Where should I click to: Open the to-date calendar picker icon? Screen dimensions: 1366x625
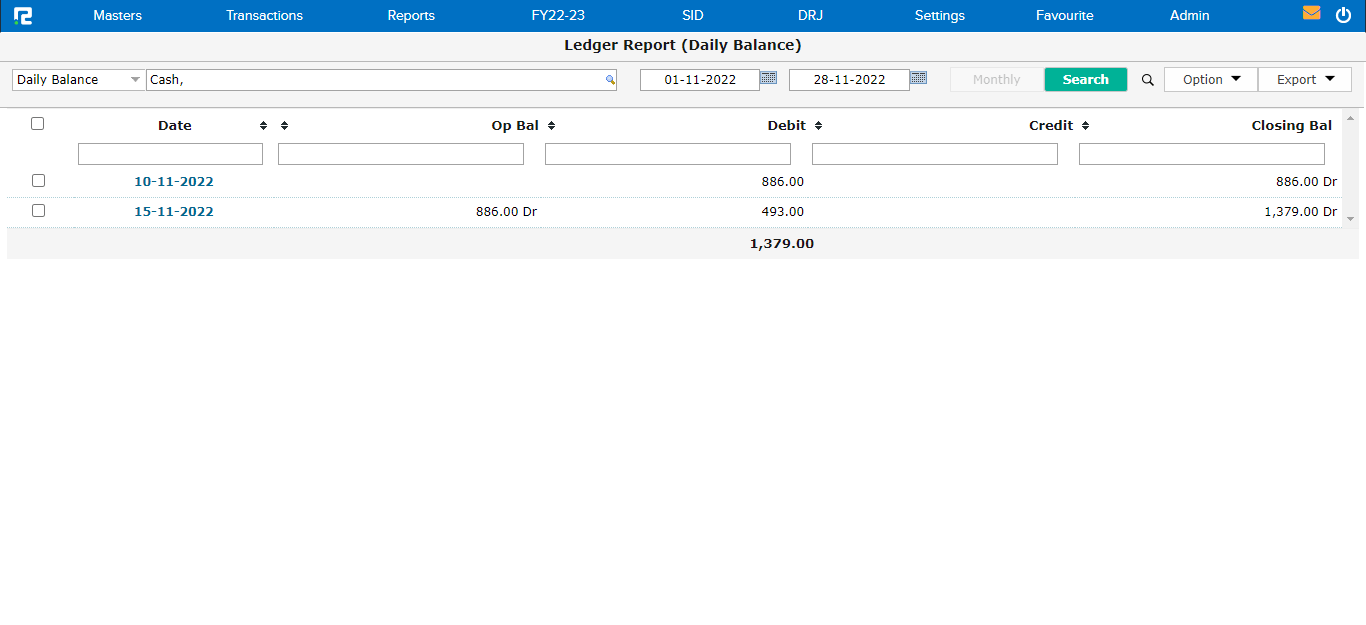tap(918, 78)
